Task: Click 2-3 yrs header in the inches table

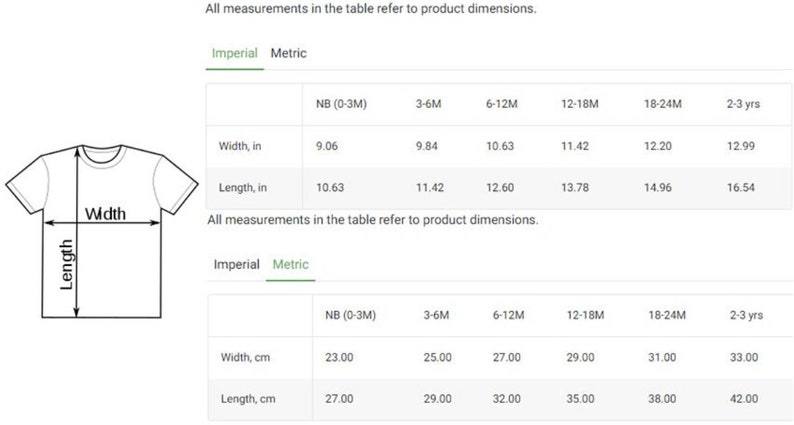Action: click(x=743, y=104)
